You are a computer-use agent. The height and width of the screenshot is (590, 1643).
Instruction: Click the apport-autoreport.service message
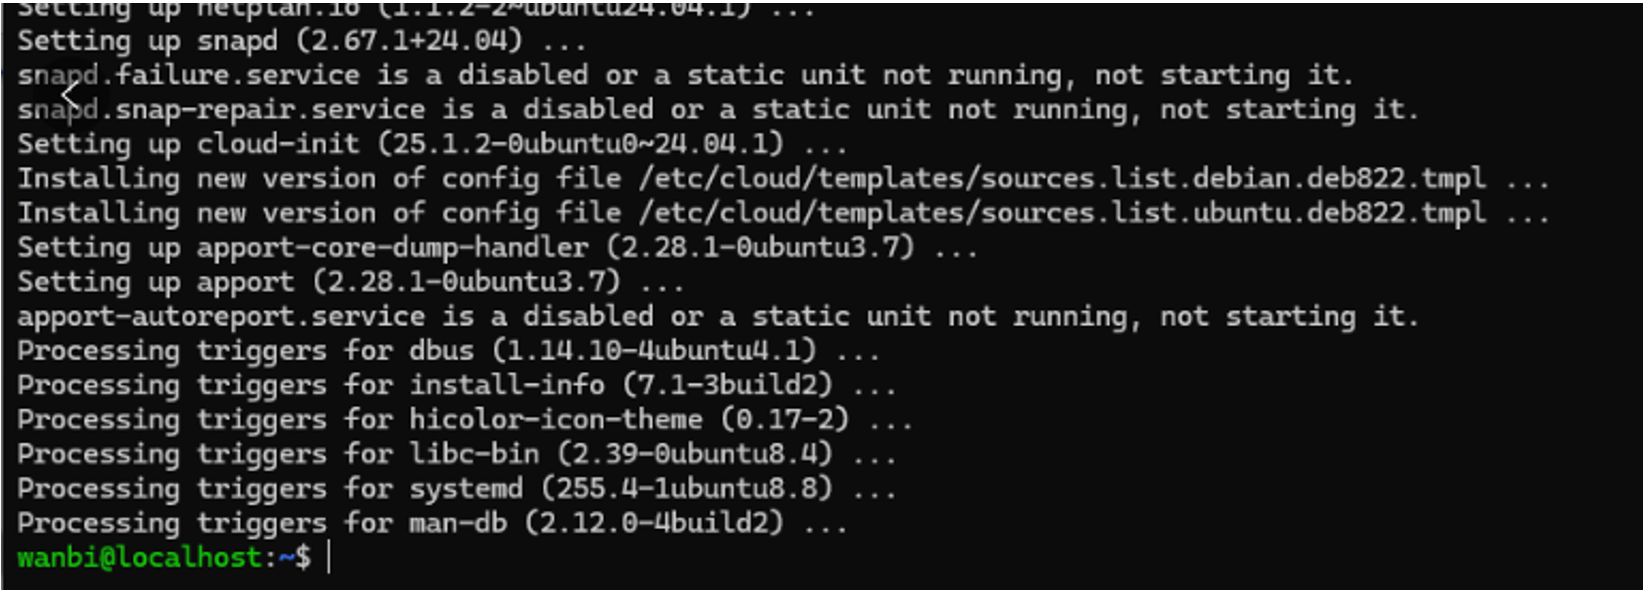pyautogui.click(x=718, y=316)
